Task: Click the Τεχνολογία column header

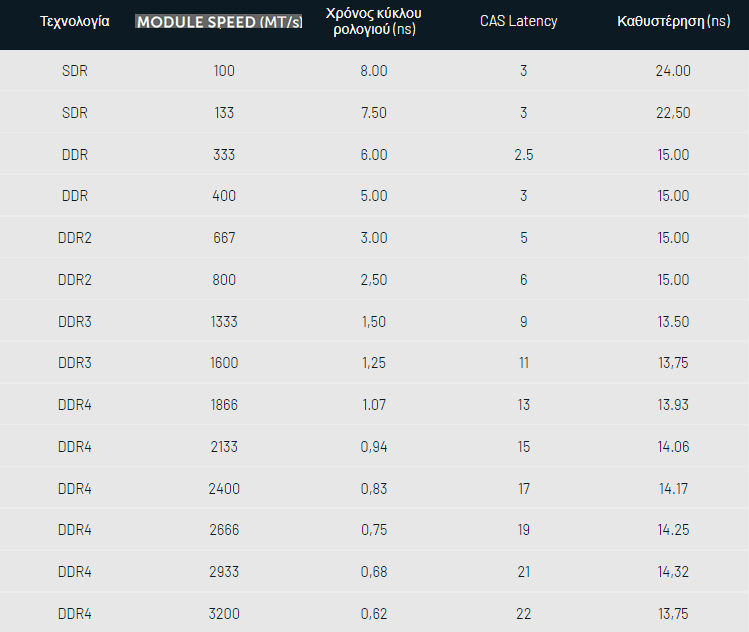Action: coord(75,21)
